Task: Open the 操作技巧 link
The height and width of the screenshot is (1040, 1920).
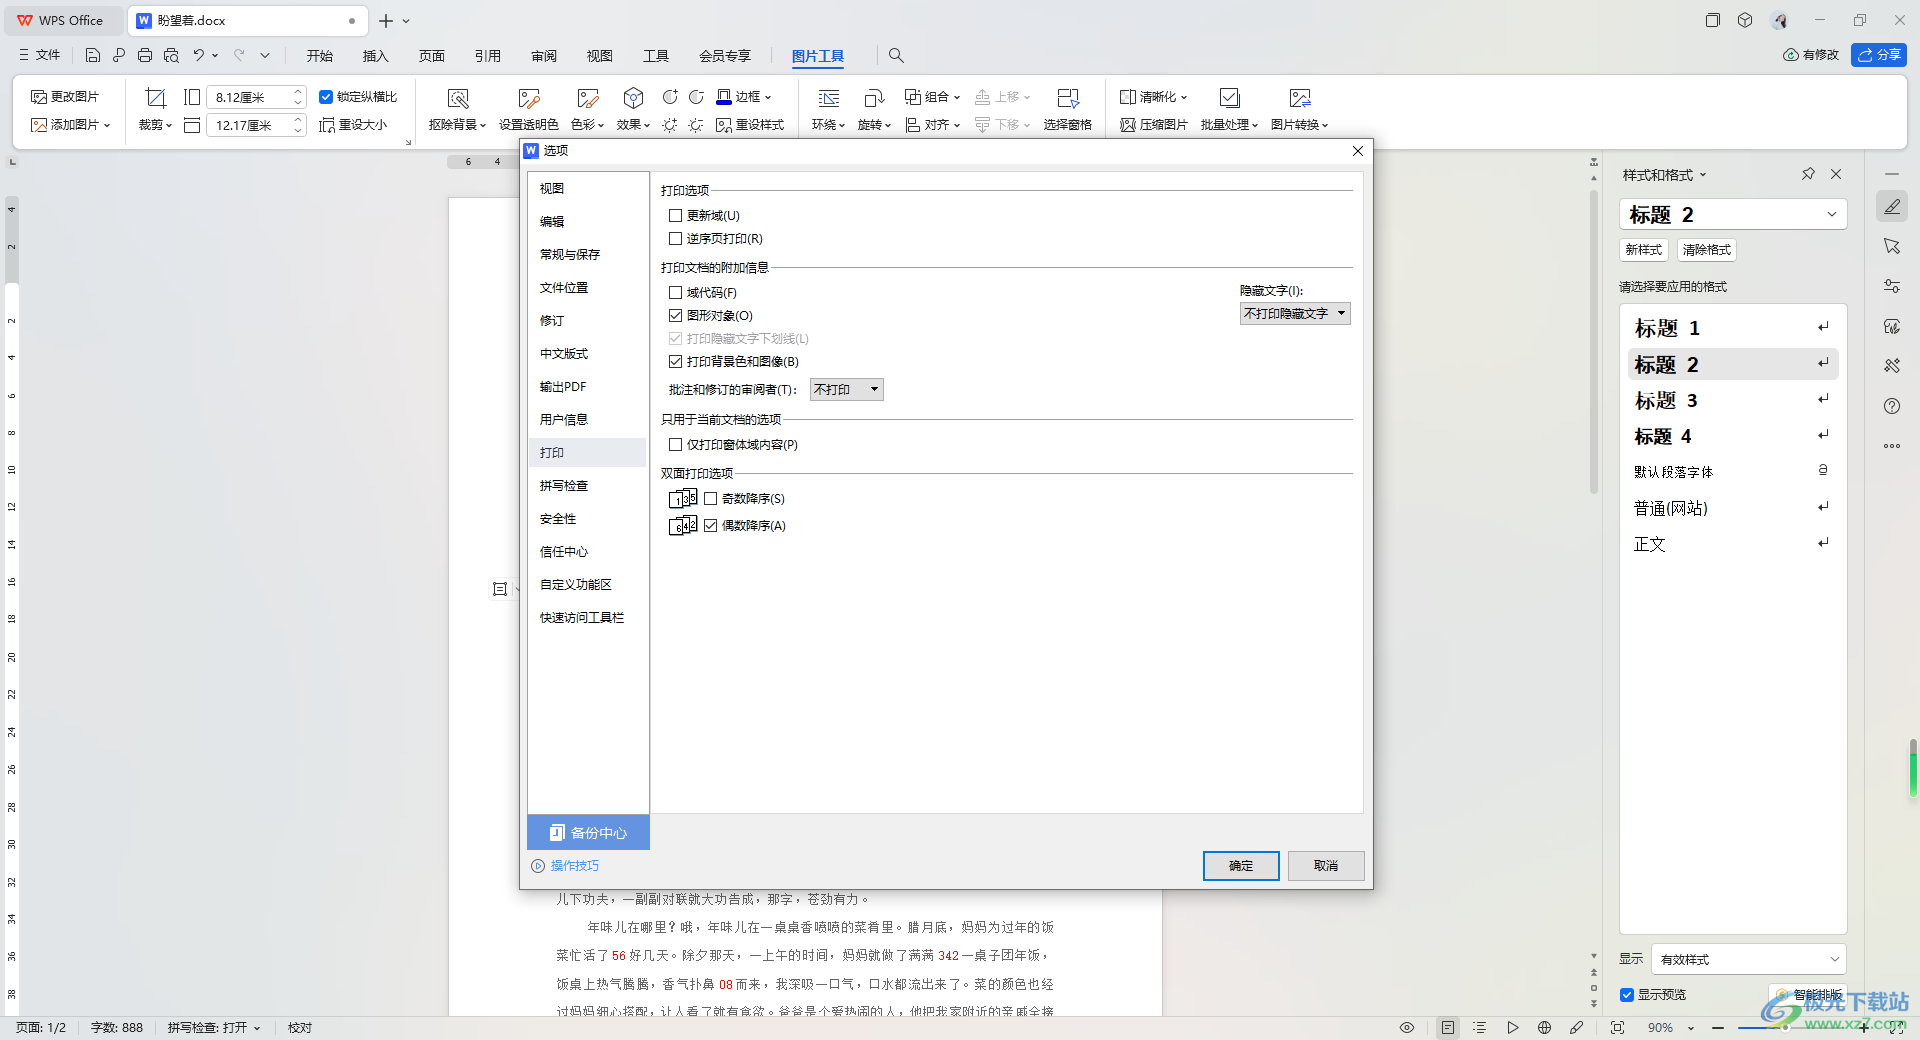Action: 566,866
